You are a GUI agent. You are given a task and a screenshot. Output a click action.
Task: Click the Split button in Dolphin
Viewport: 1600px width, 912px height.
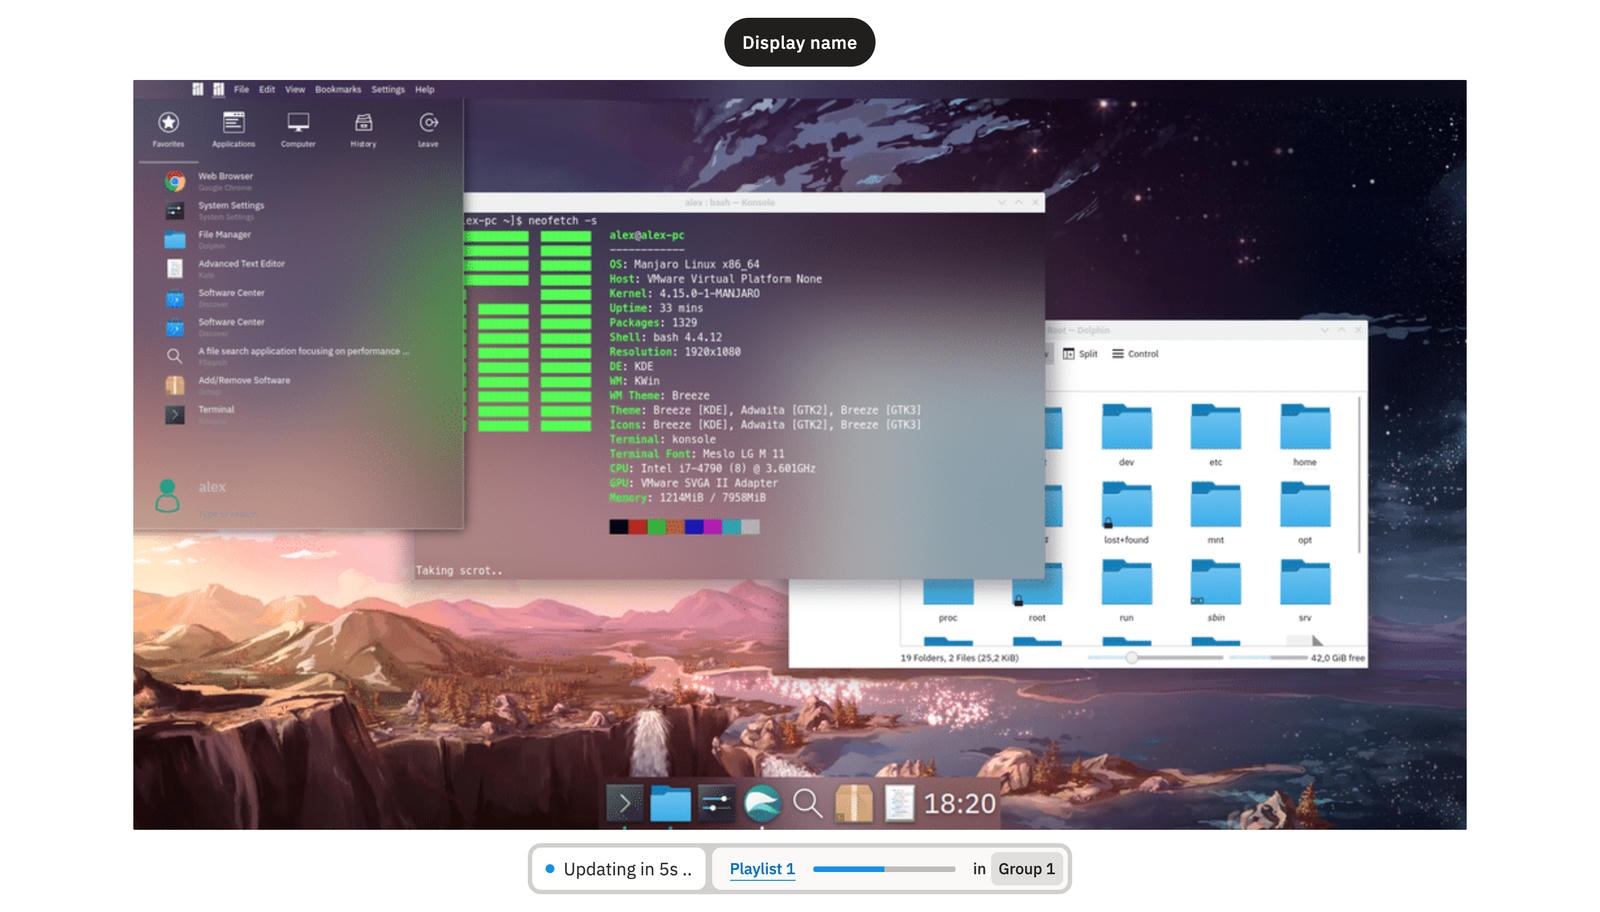[x=1080, y=354]
